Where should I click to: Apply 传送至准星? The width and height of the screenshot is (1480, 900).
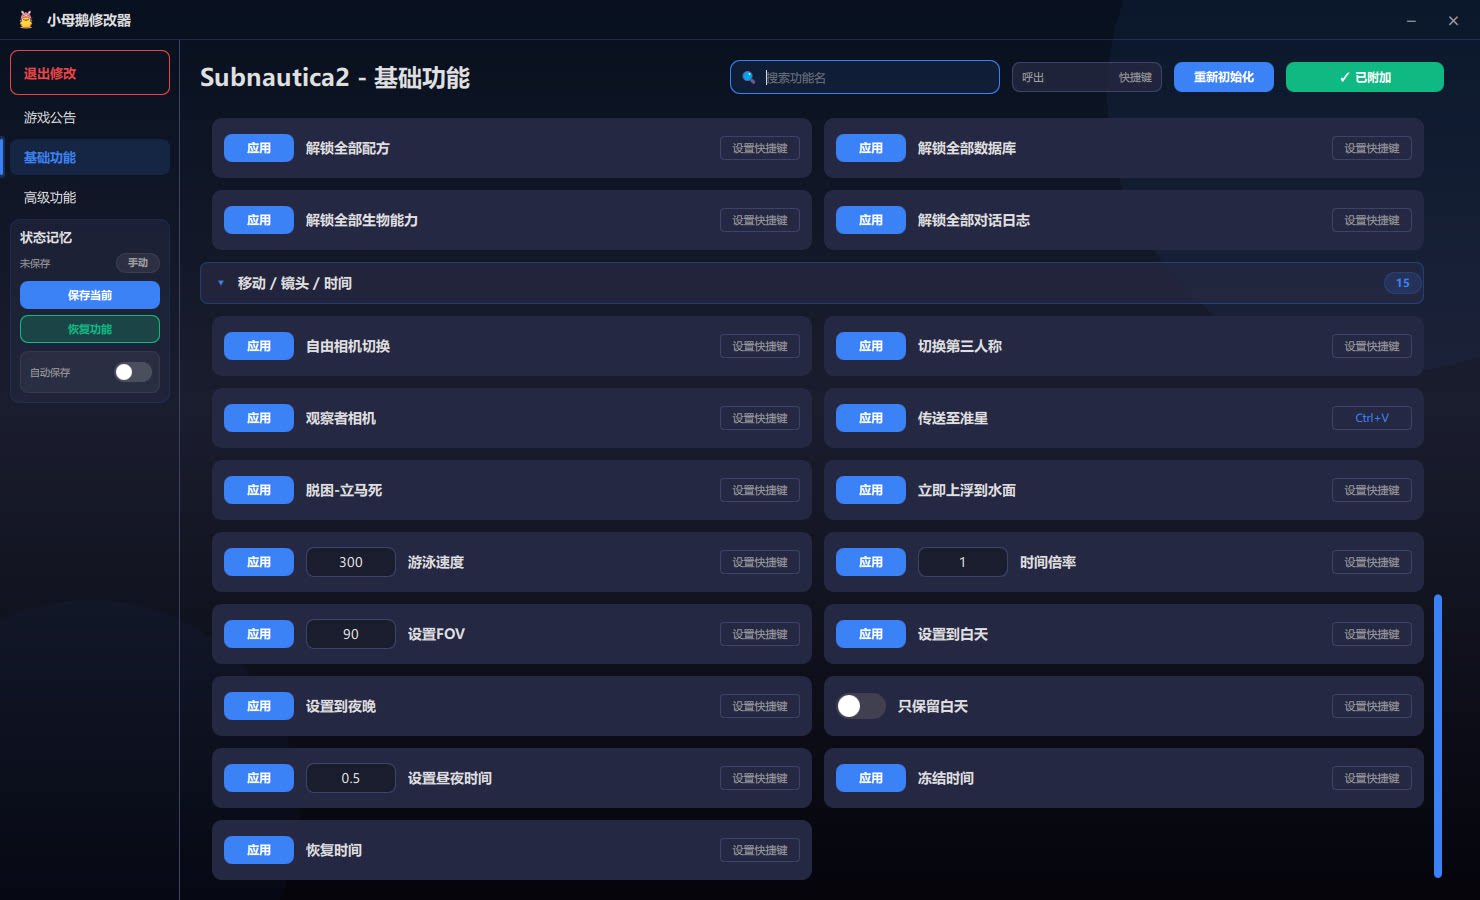tap(871, 418)
